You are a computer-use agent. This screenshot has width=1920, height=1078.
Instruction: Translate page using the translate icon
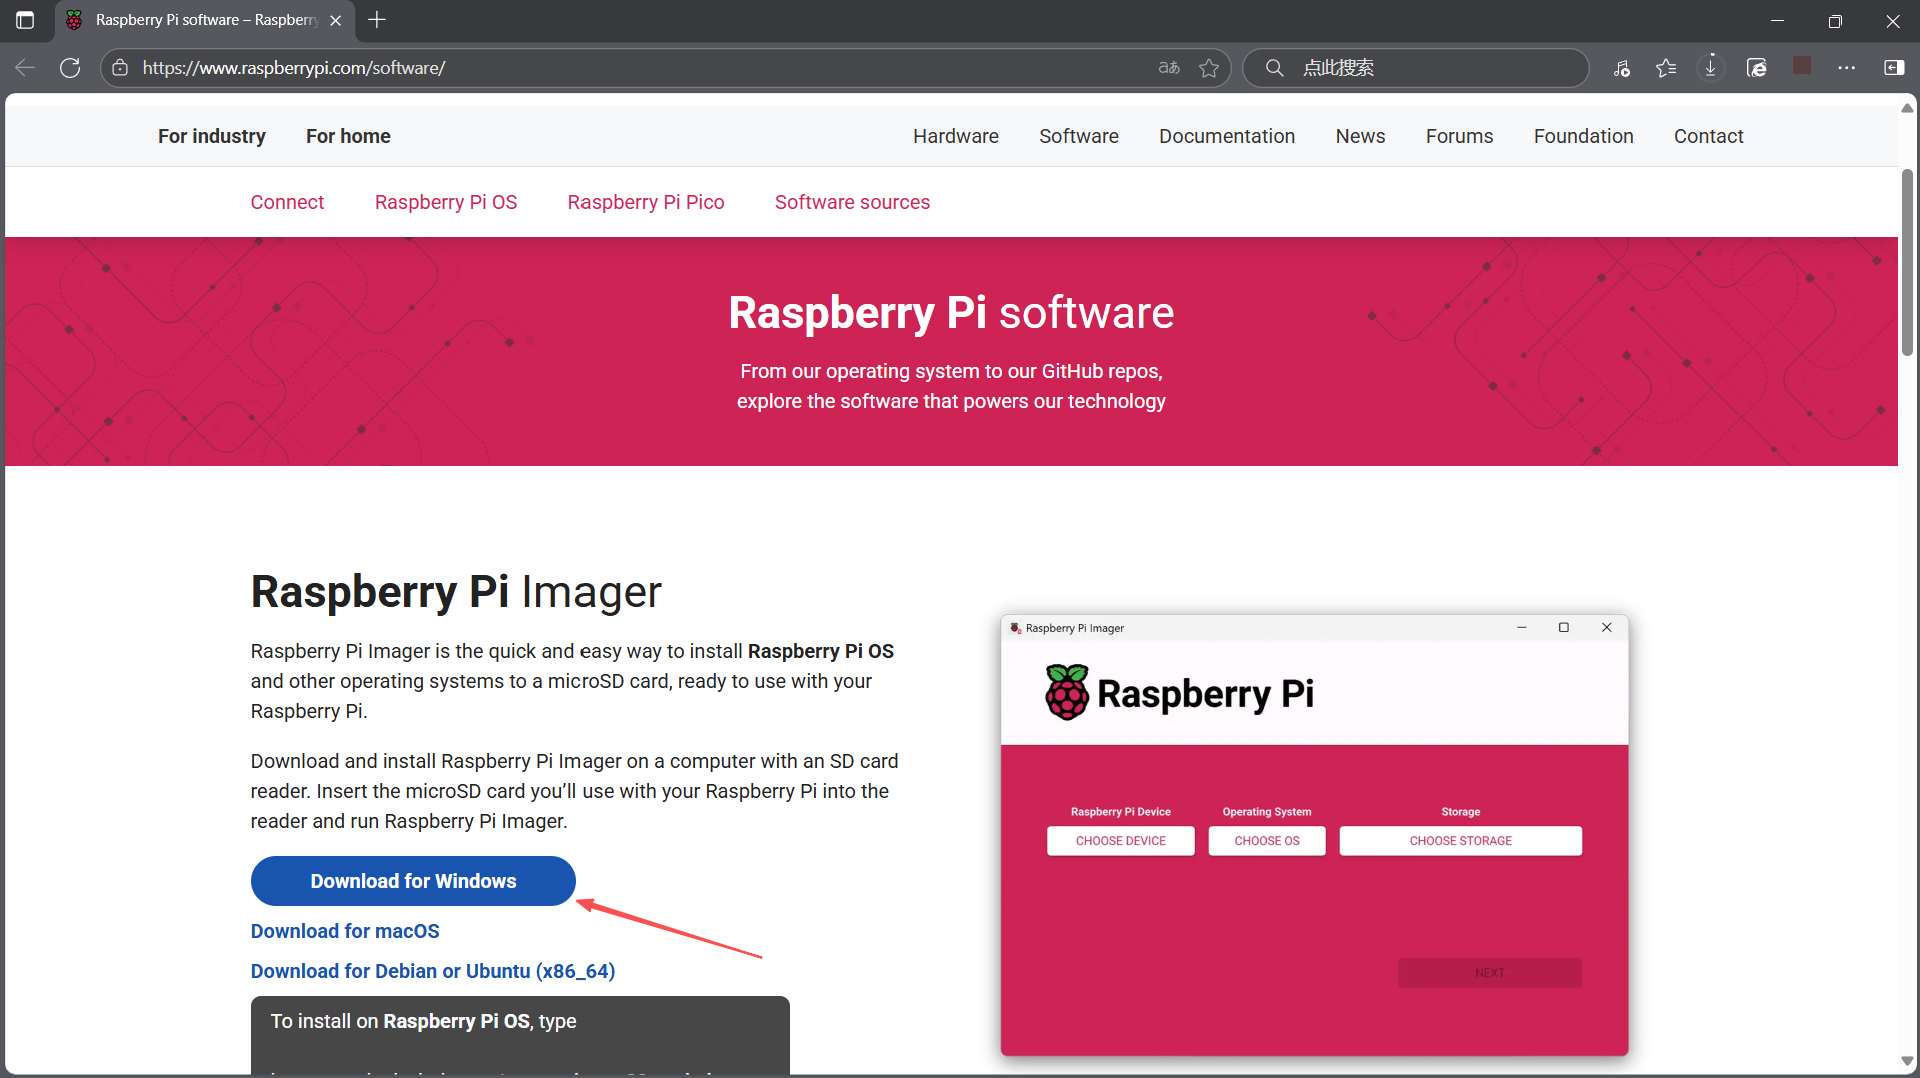point(1169,68)
